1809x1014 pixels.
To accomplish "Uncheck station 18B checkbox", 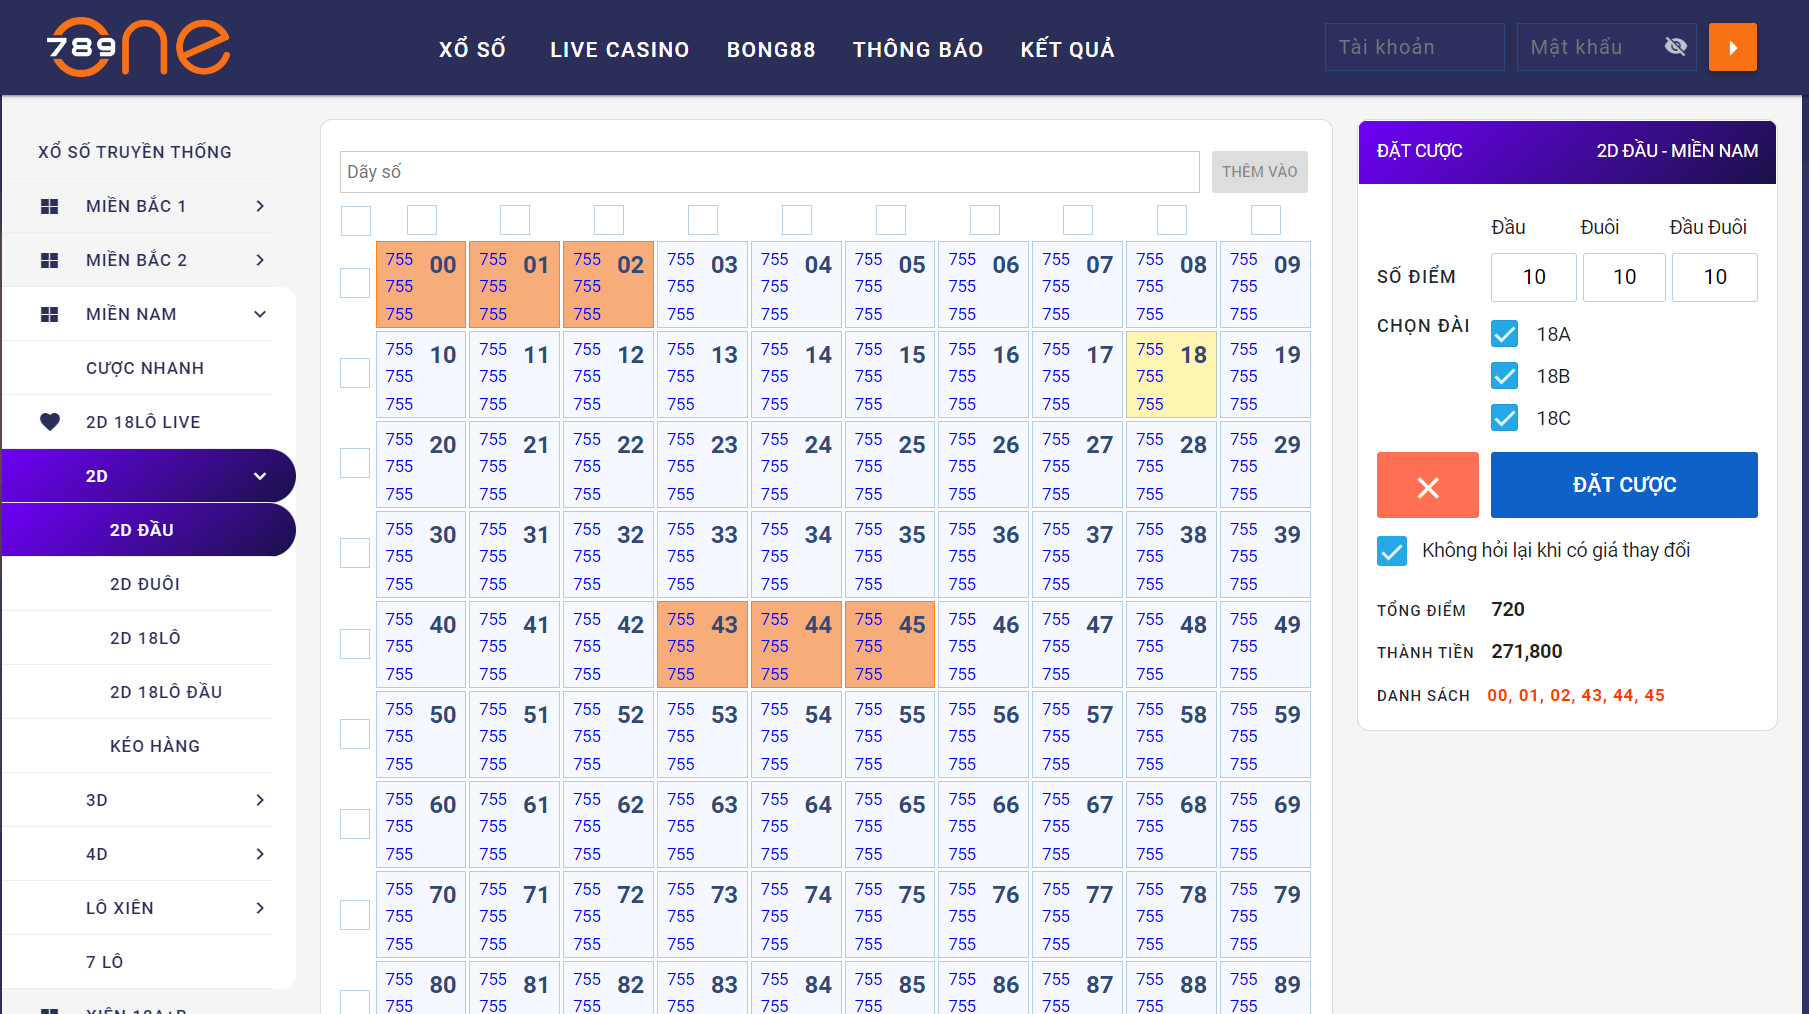I will 1504,376.
